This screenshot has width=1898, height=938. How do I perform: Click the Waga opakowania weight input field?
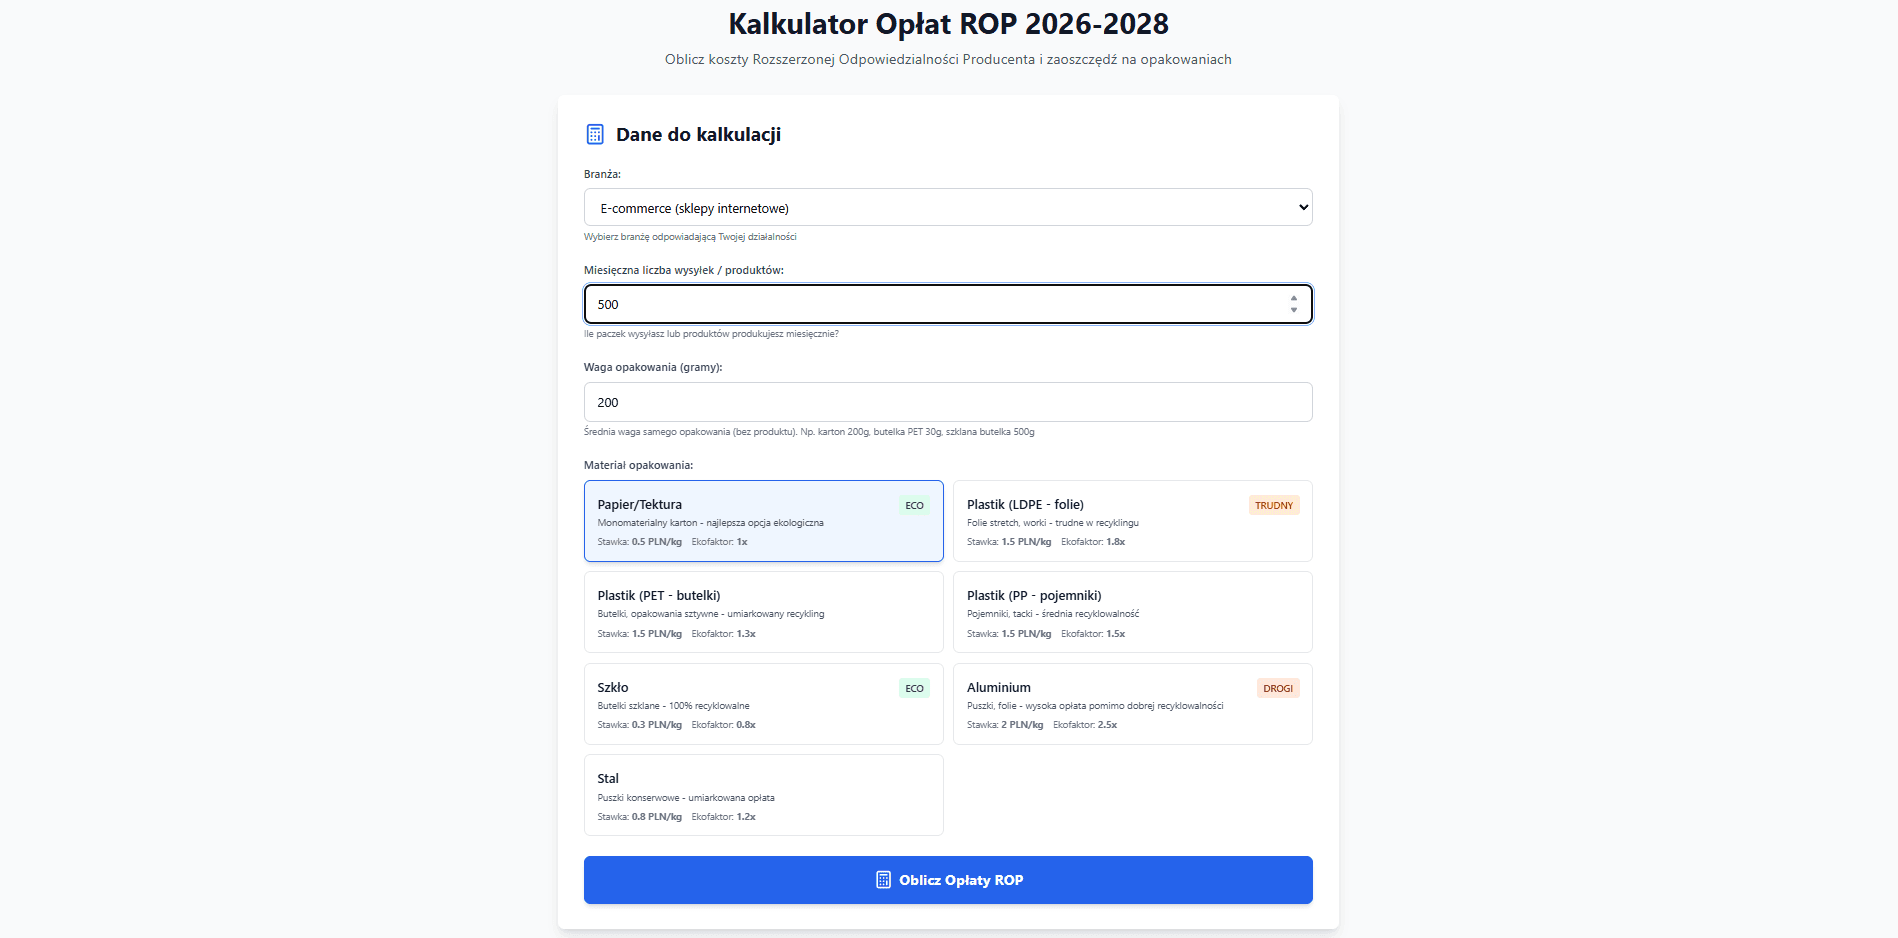pyautogui.click(x=947, y=402)
